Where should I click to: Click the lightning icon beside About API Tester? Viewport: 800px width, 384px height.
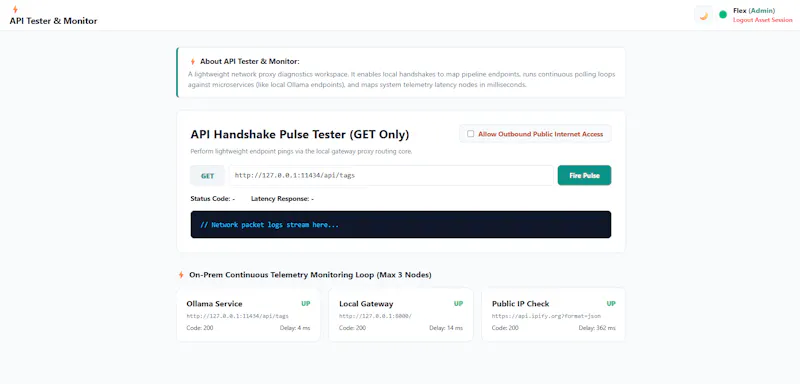(x=193, y=62)
